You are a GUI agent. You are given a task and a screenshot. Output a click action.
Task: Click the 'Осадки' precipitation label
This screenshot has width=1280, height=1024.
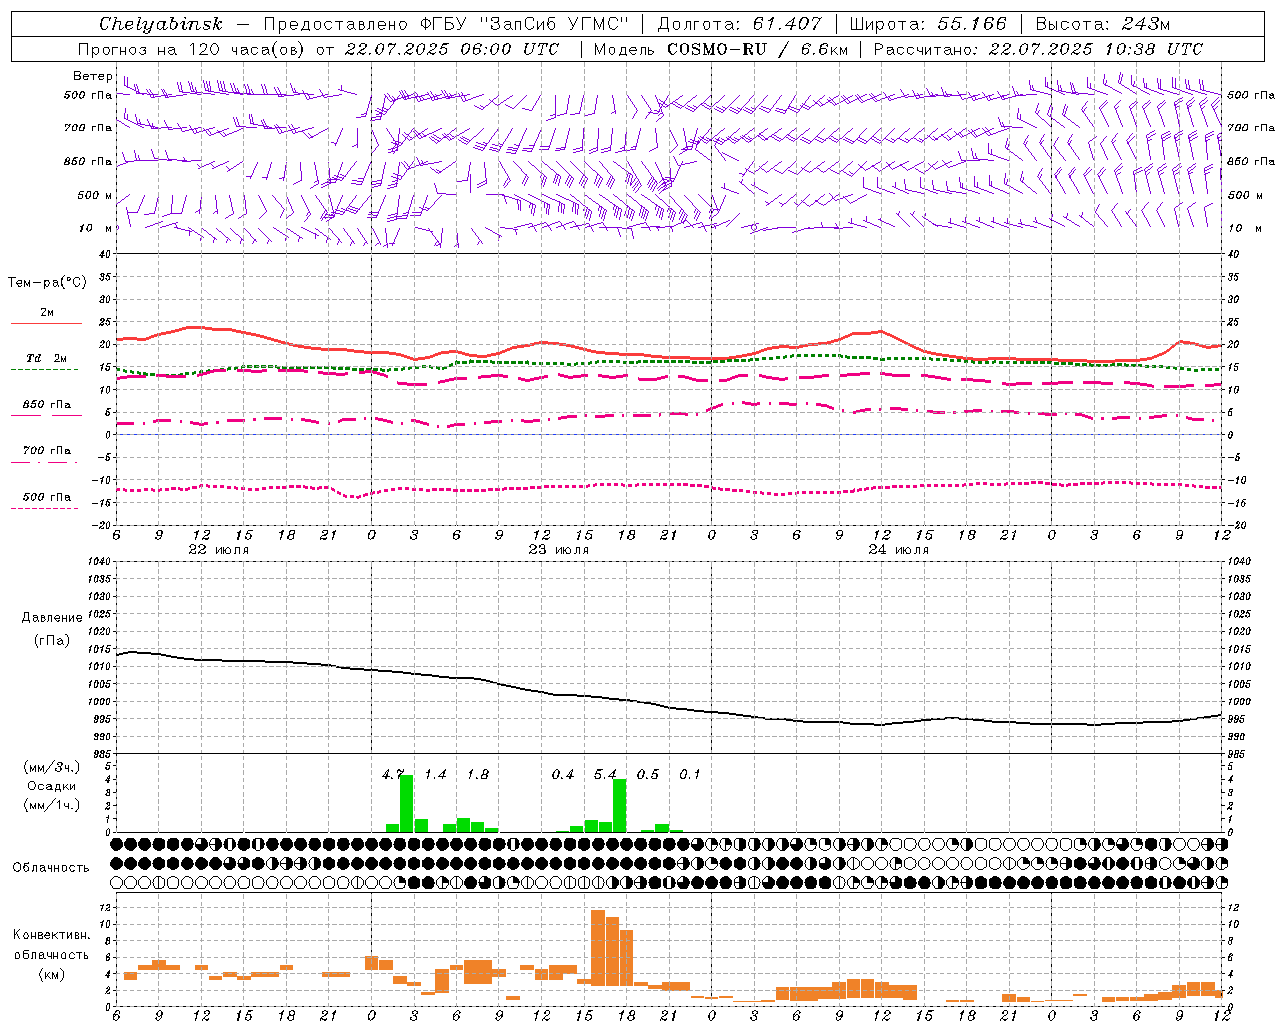[x=52, y=786]
